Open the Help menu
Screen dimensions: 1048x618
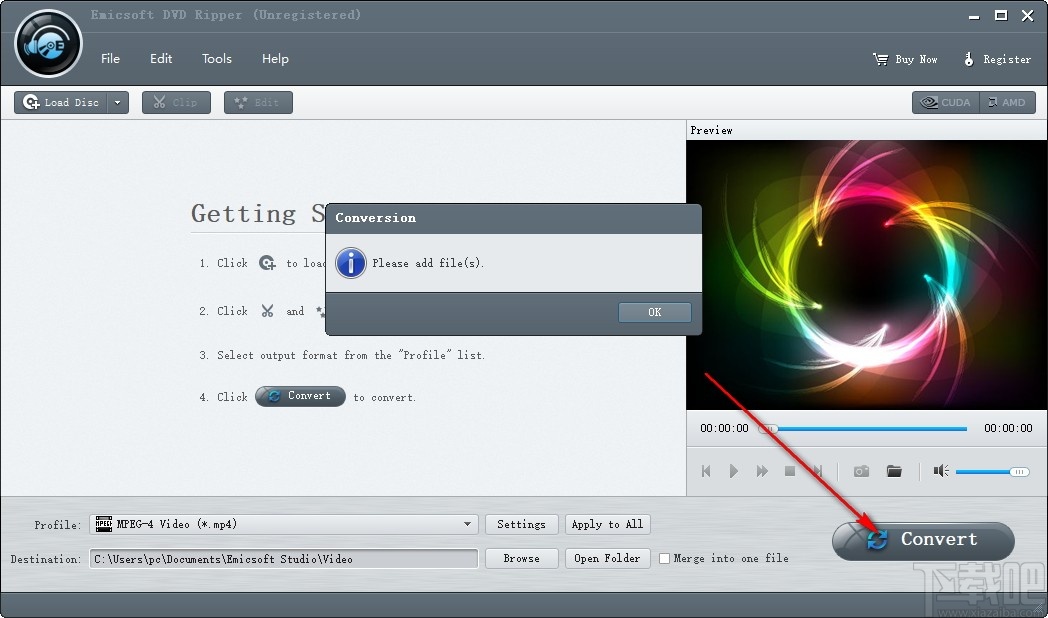coord(275,59)
